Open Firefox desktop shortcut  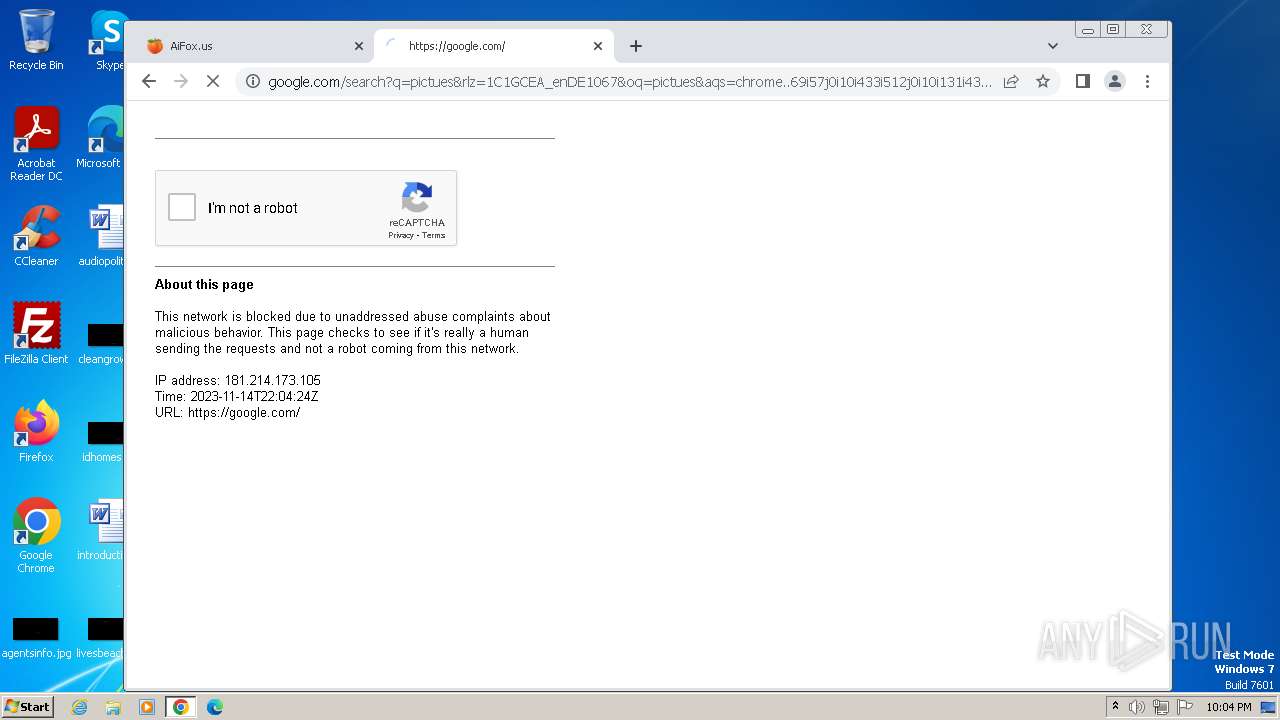[36, 431]
